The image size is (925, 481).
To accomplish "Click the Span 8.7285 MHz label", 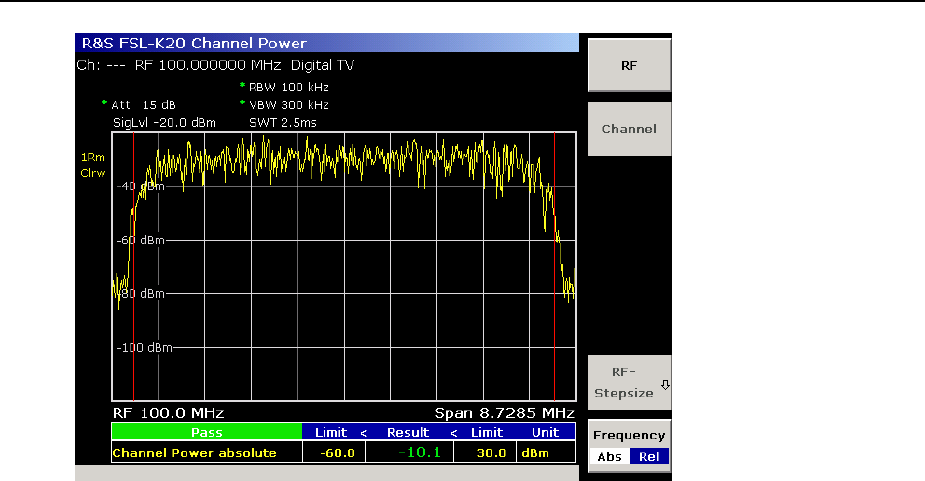I will pyautogui.click(x=504, y=413).
